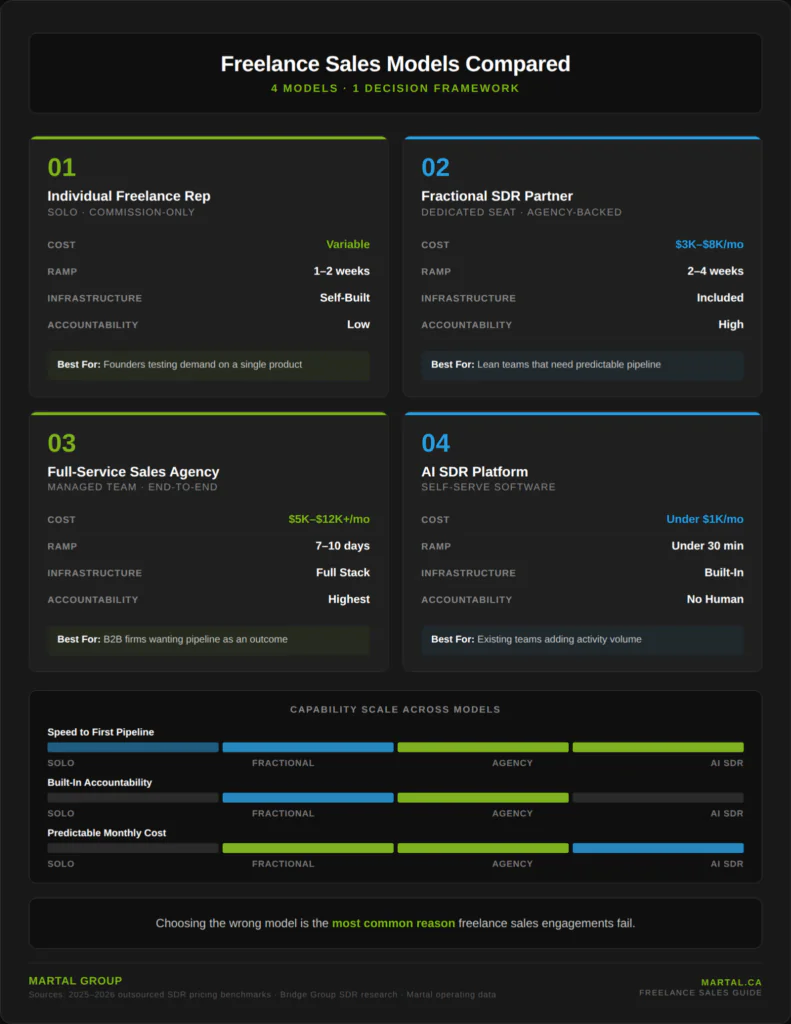Click the 'Built-In' infrastructure value
The image size is (791, 1024).
click(723, 573)
